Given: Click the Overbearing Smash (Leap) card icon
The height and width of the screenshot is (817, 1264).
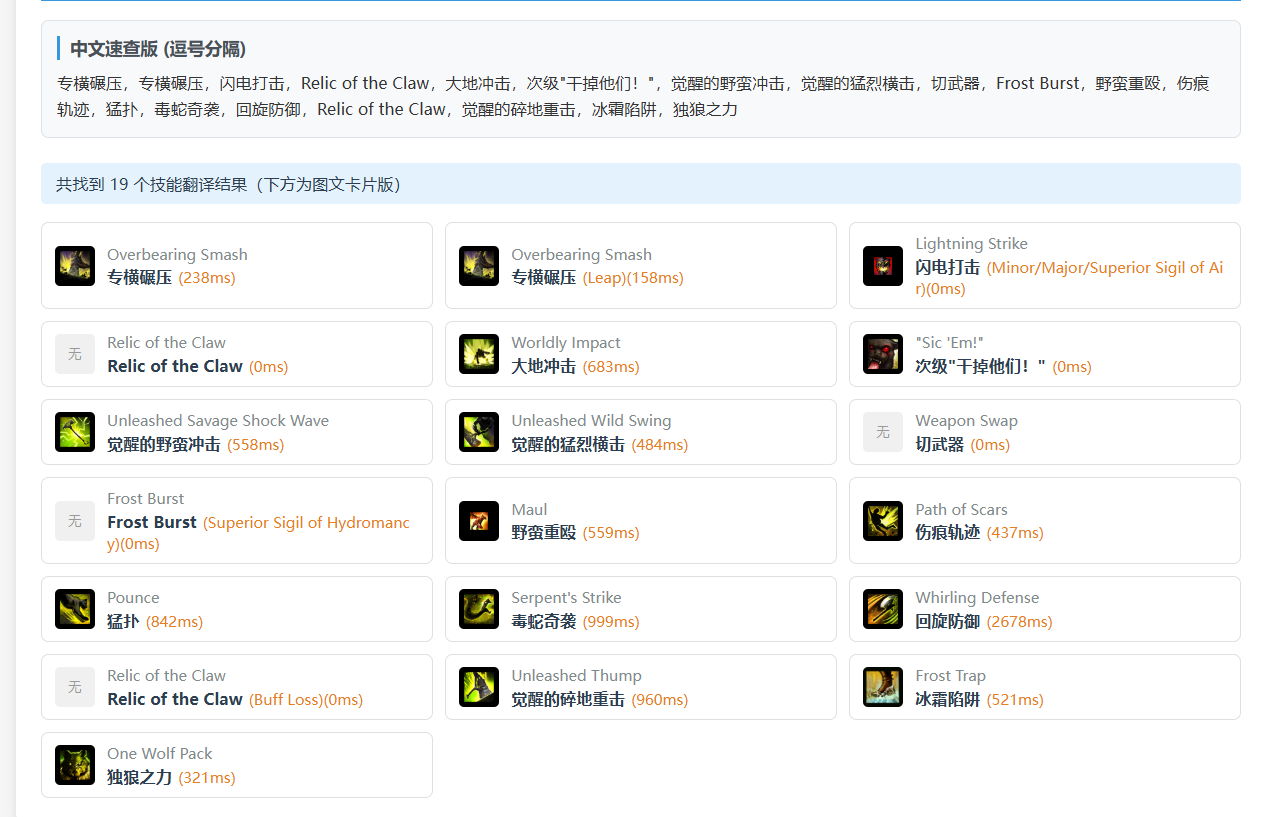Looking at the screenshot, I should (x=478, y=266).
